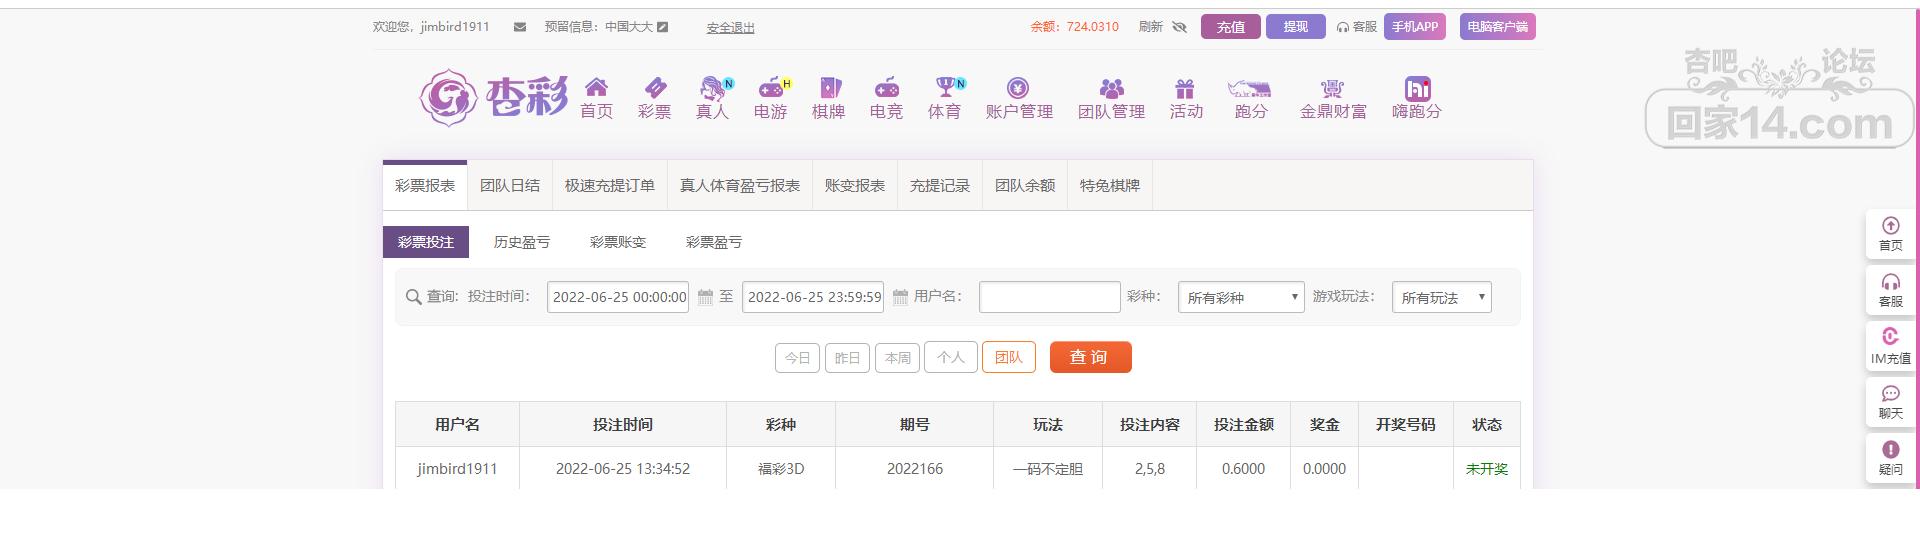Click the start time field 2022-06-25 00:00:00
Image resolution: width=1920 pixels, height=548 pixels.
click(x=618, y=297)
